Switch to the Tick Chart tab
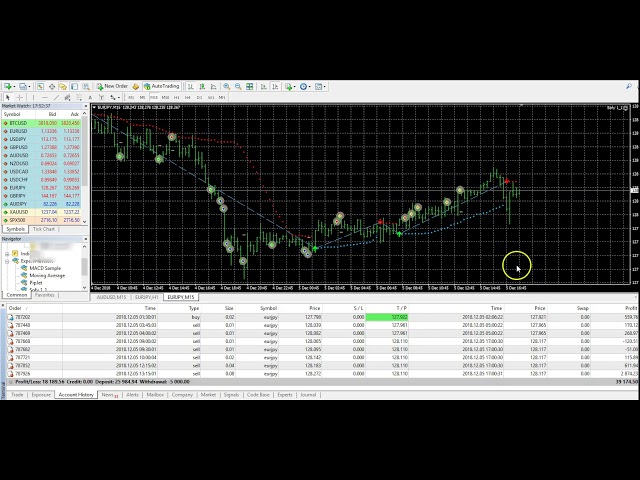Screen dimensions: 640x480 [44, 229]
